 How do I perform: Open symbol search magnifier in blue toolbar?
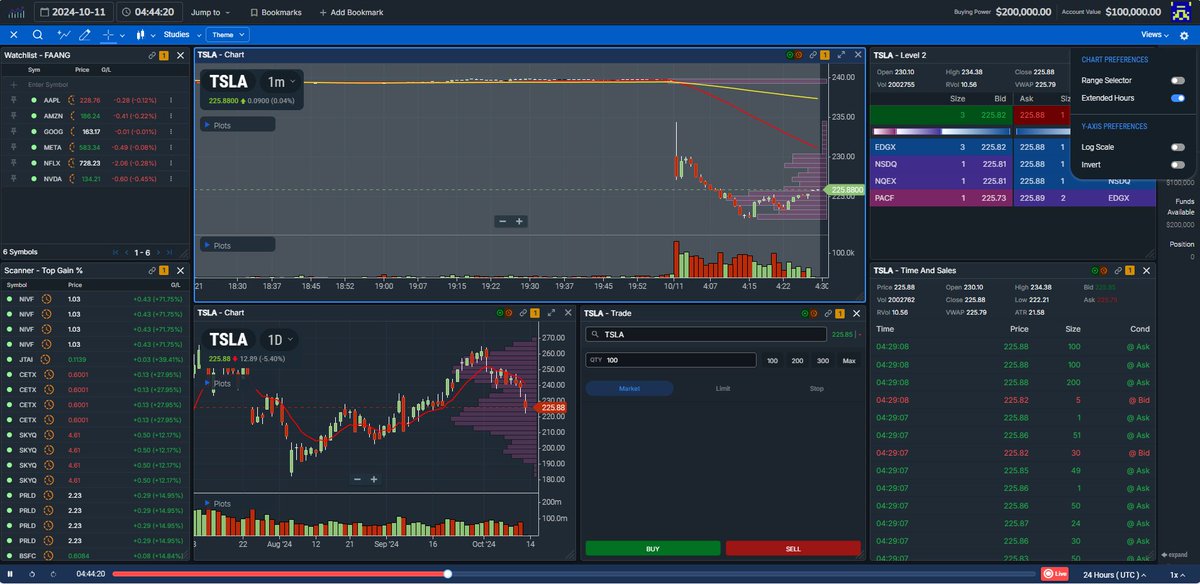tap(38, 34)
